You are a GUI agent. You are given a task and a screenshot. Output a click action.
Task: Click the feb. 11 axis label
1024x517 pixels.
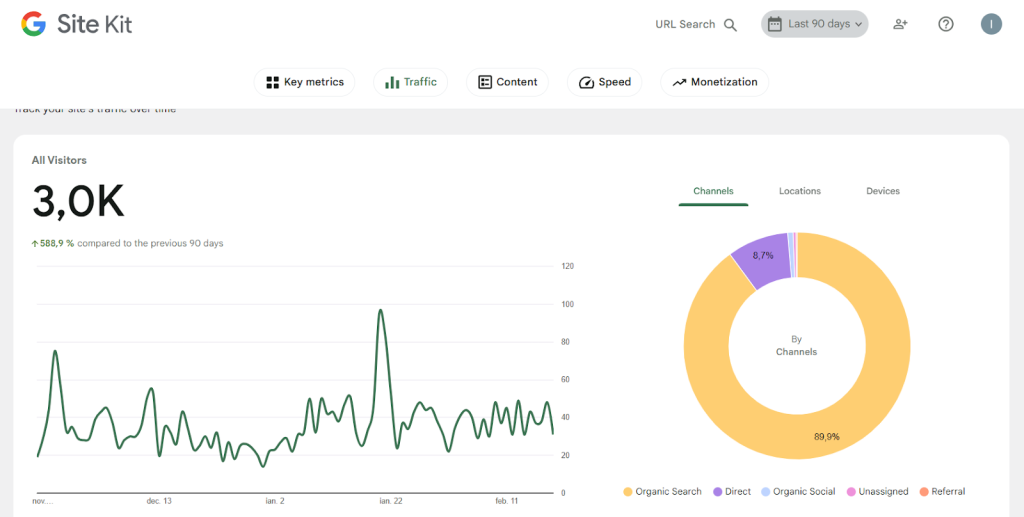pos(506,501)
